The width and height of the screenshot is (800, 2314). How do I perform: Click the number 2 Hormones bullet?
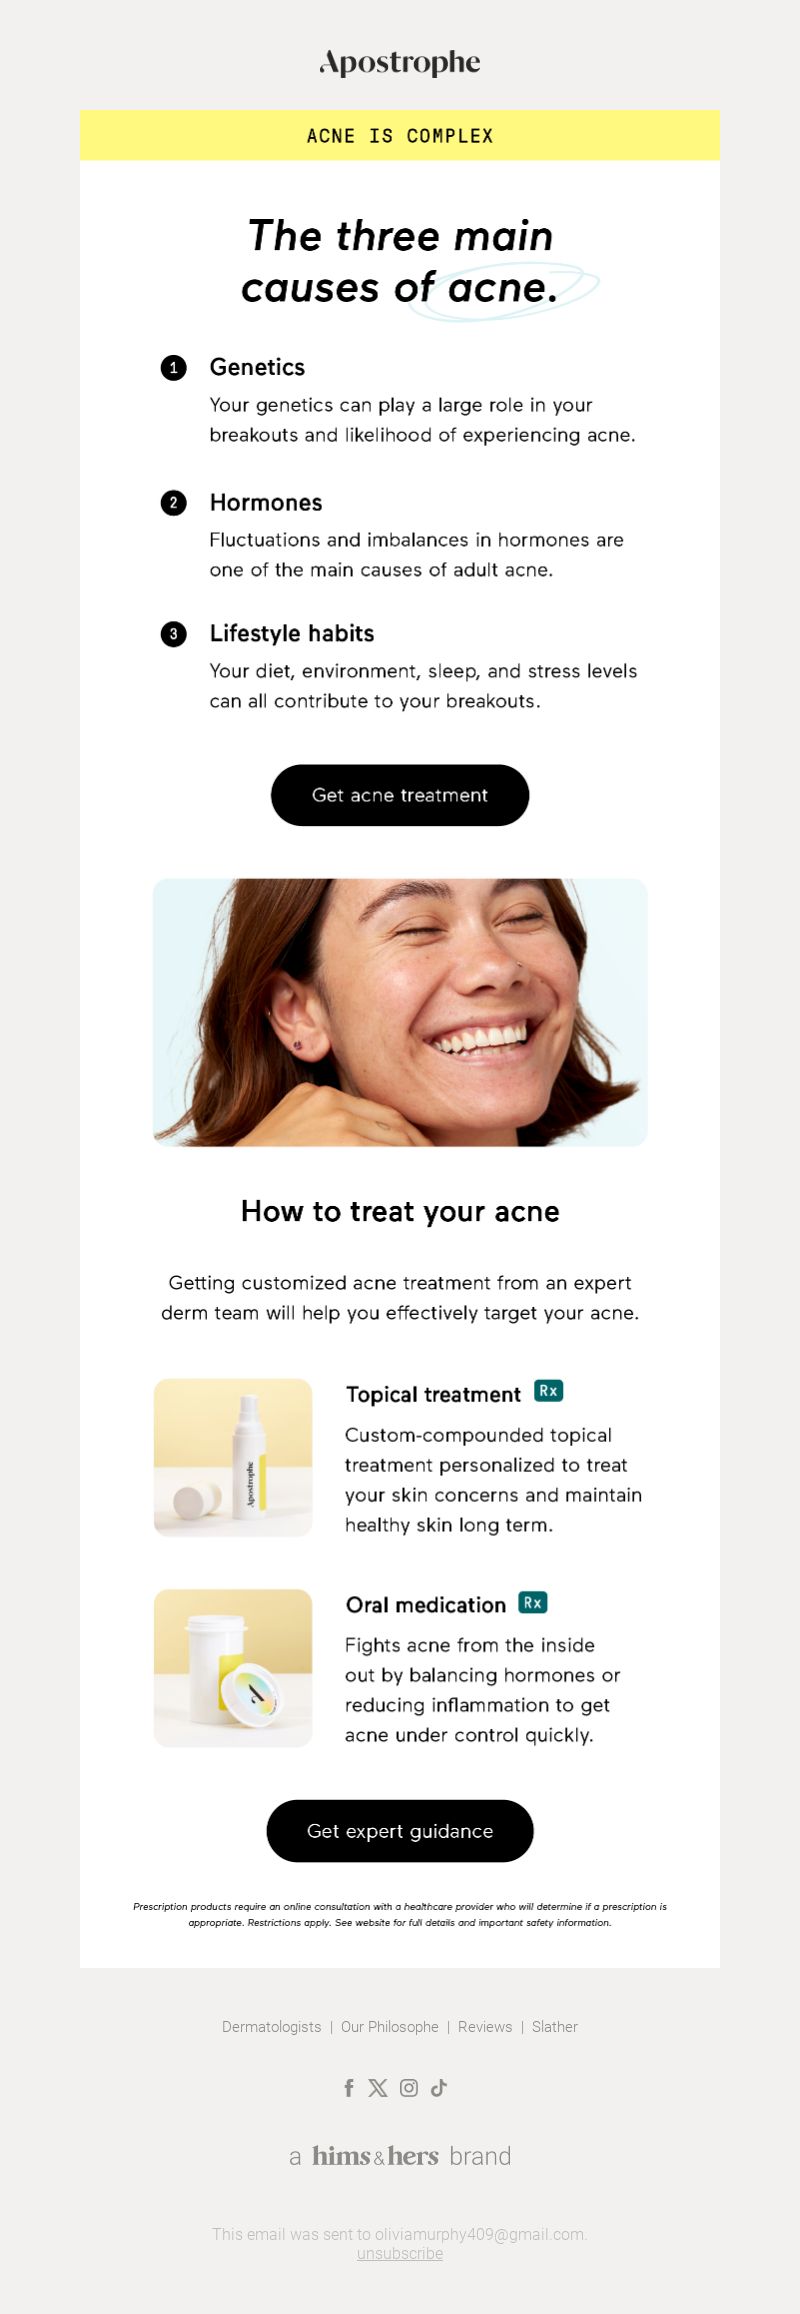[174, 502]
